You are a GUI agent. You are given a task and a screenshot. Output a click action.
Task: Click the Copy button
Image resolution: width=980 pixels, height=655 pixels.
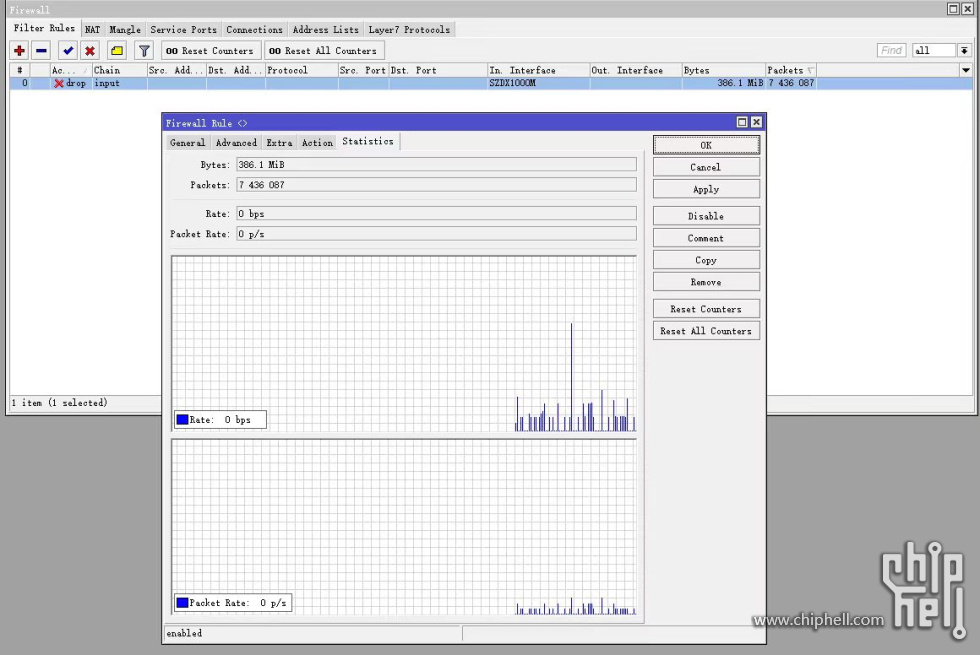pyautogui.click(x=706, y=259)
